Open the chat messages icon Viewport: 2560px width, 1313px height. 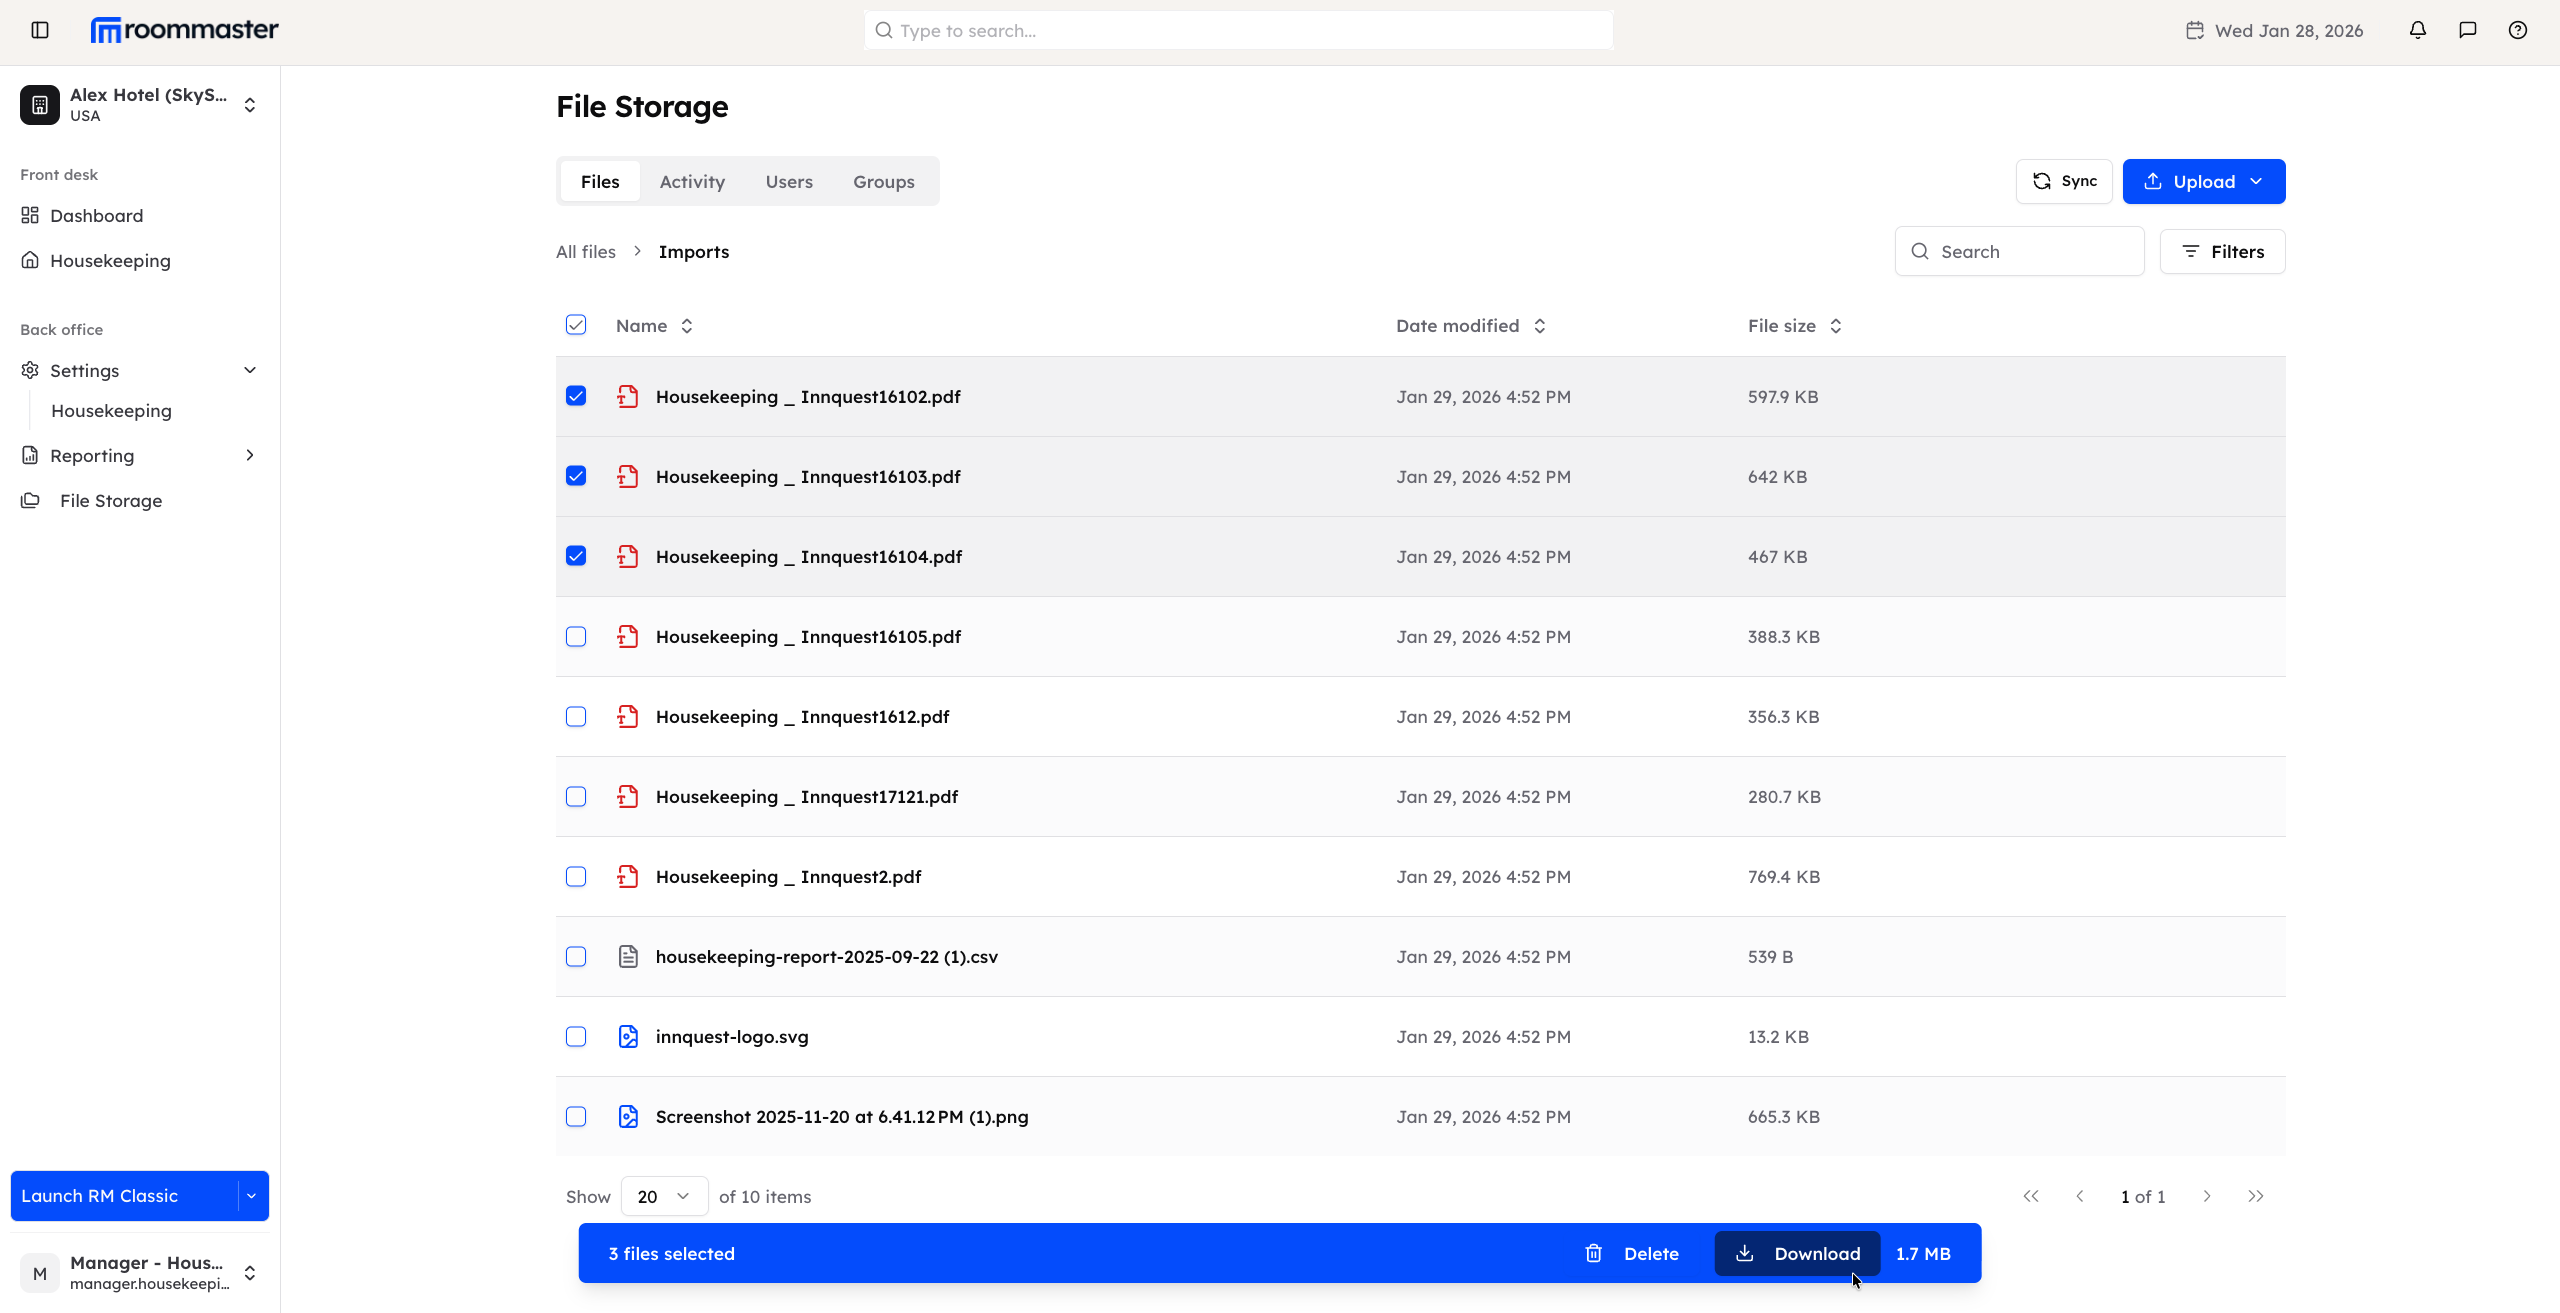[2467, 30]
